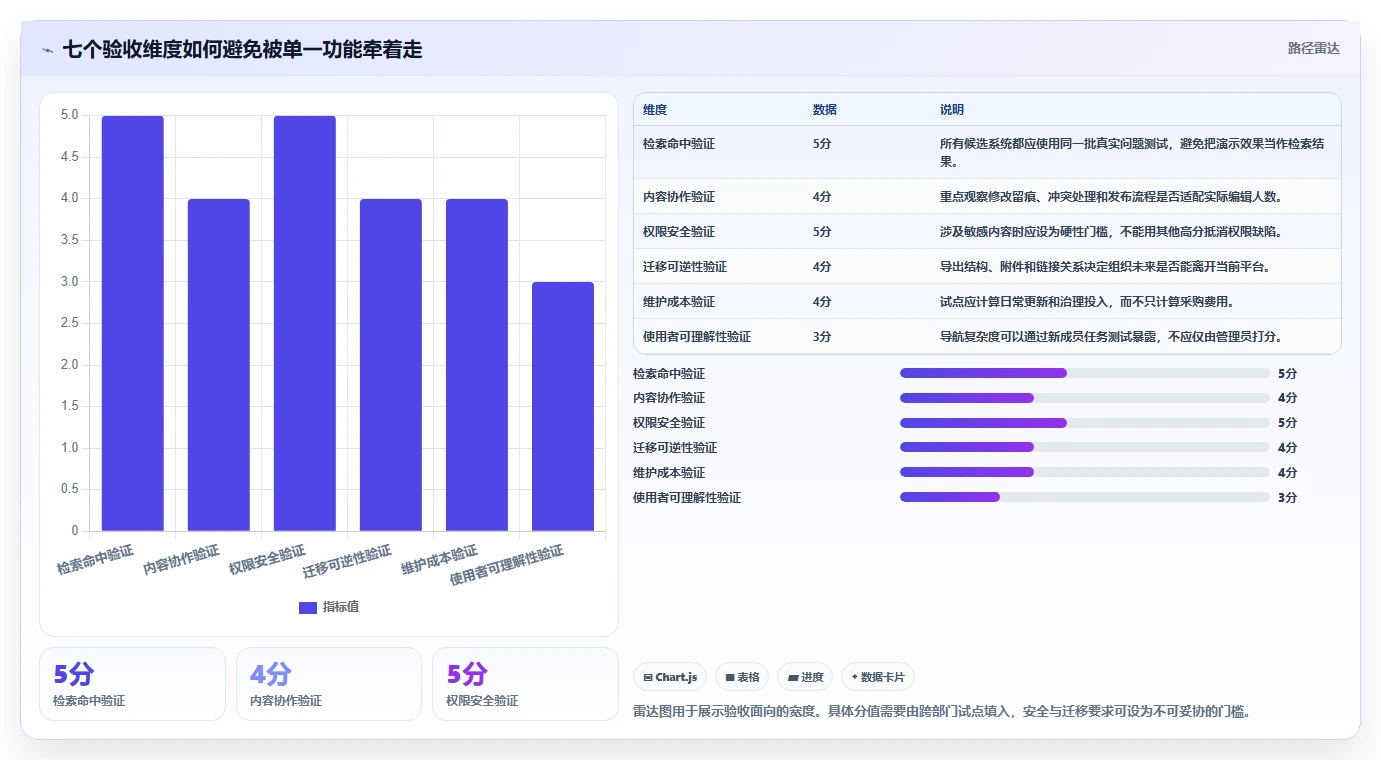
Task: Click the 维护成本验证 bar in chart
Action: 476,365
